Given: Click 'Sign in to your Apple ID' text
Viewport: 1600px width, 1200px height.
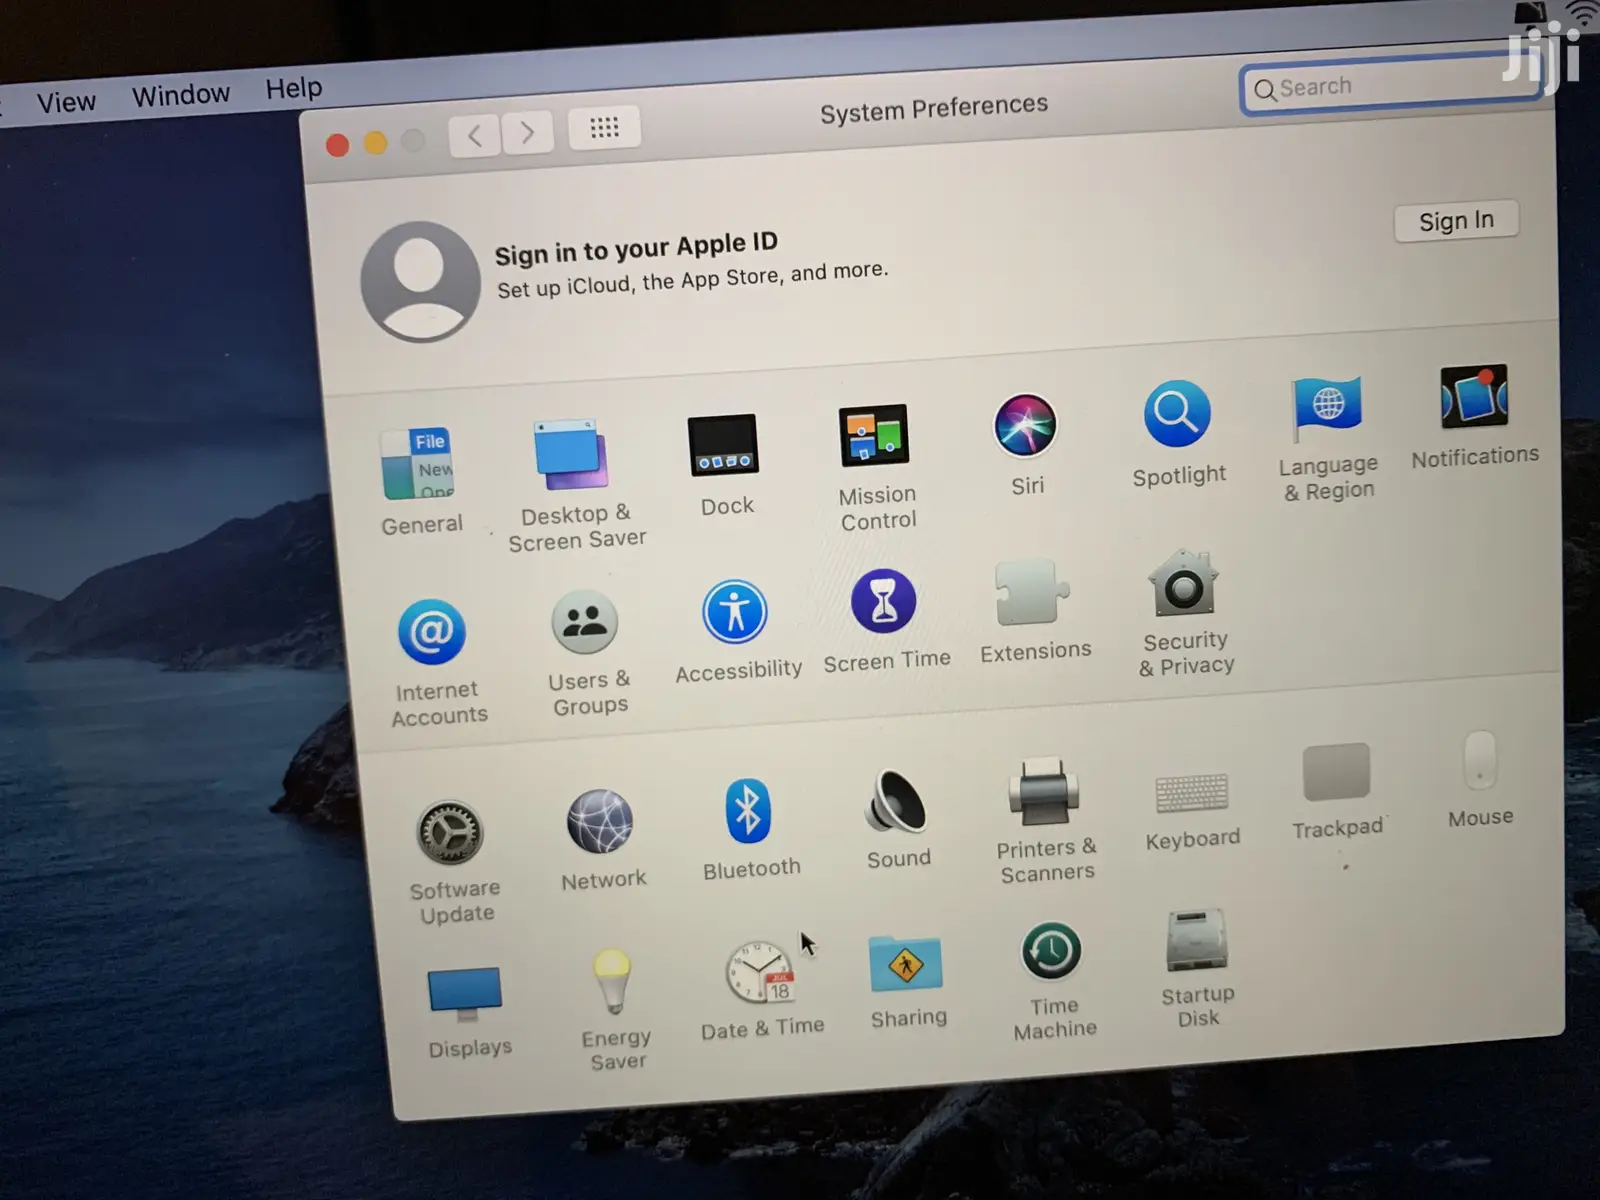Looking at the screenshot, I should pos(636,248).
